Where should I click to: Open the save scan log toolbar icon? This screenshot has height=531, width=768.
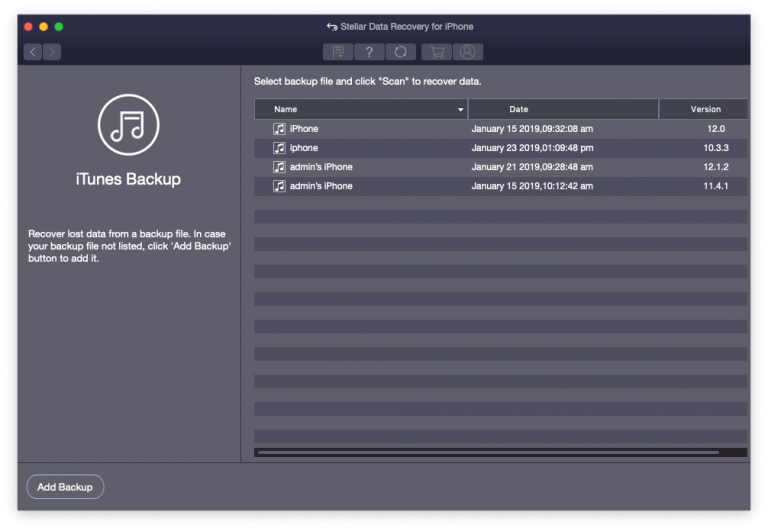(338, 52)
